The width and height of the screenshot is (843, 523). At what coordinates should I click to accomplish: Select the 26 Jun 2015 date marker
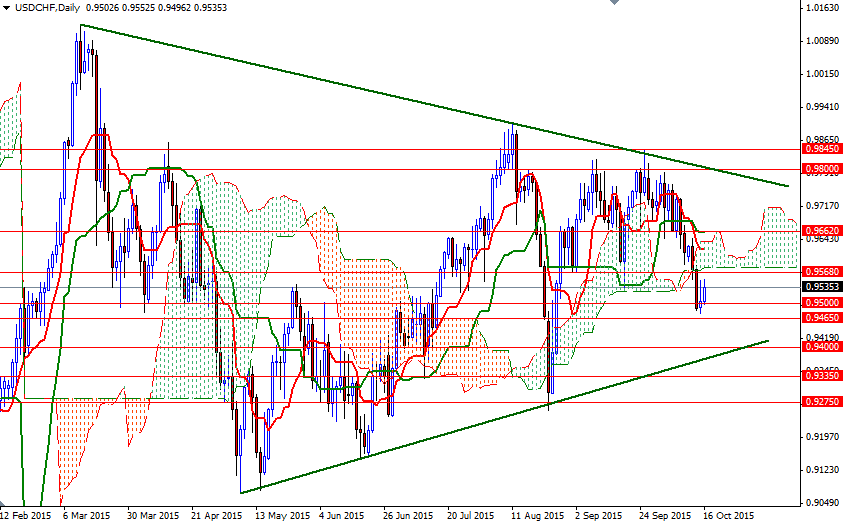pos(406,516)
